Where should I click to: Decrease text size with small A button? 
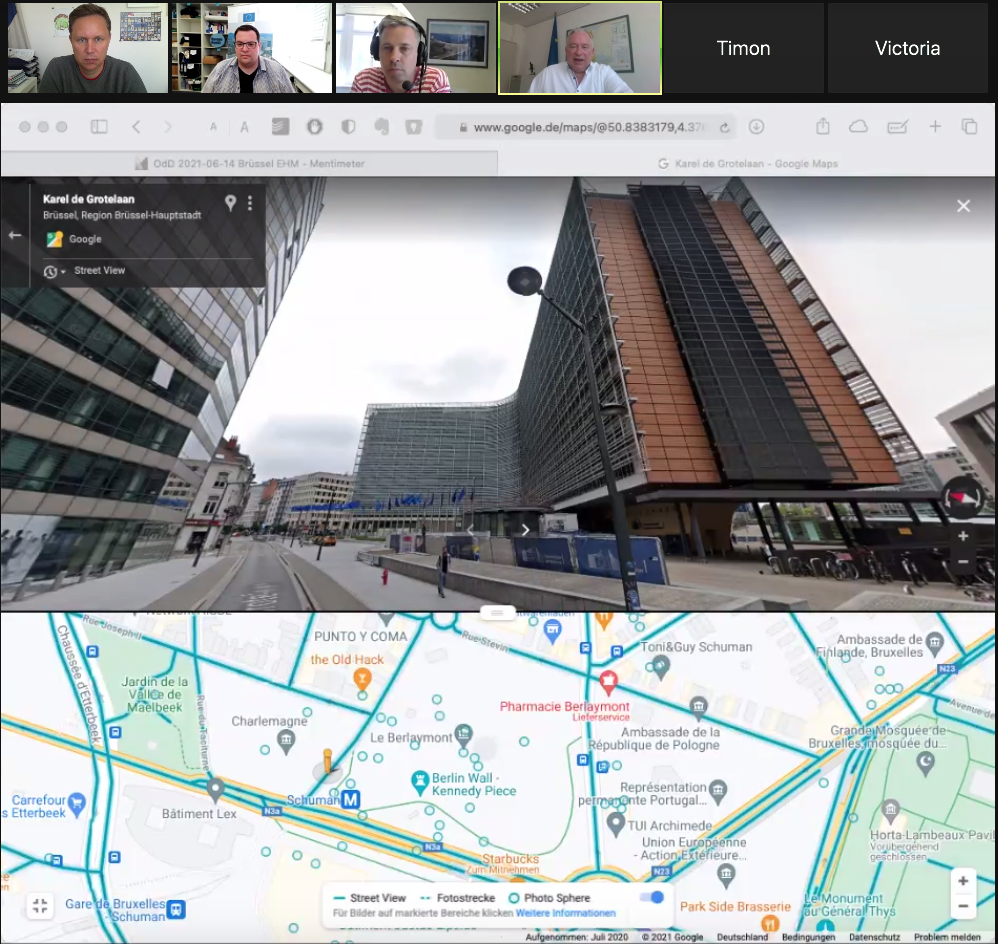(x=213, y=127)
